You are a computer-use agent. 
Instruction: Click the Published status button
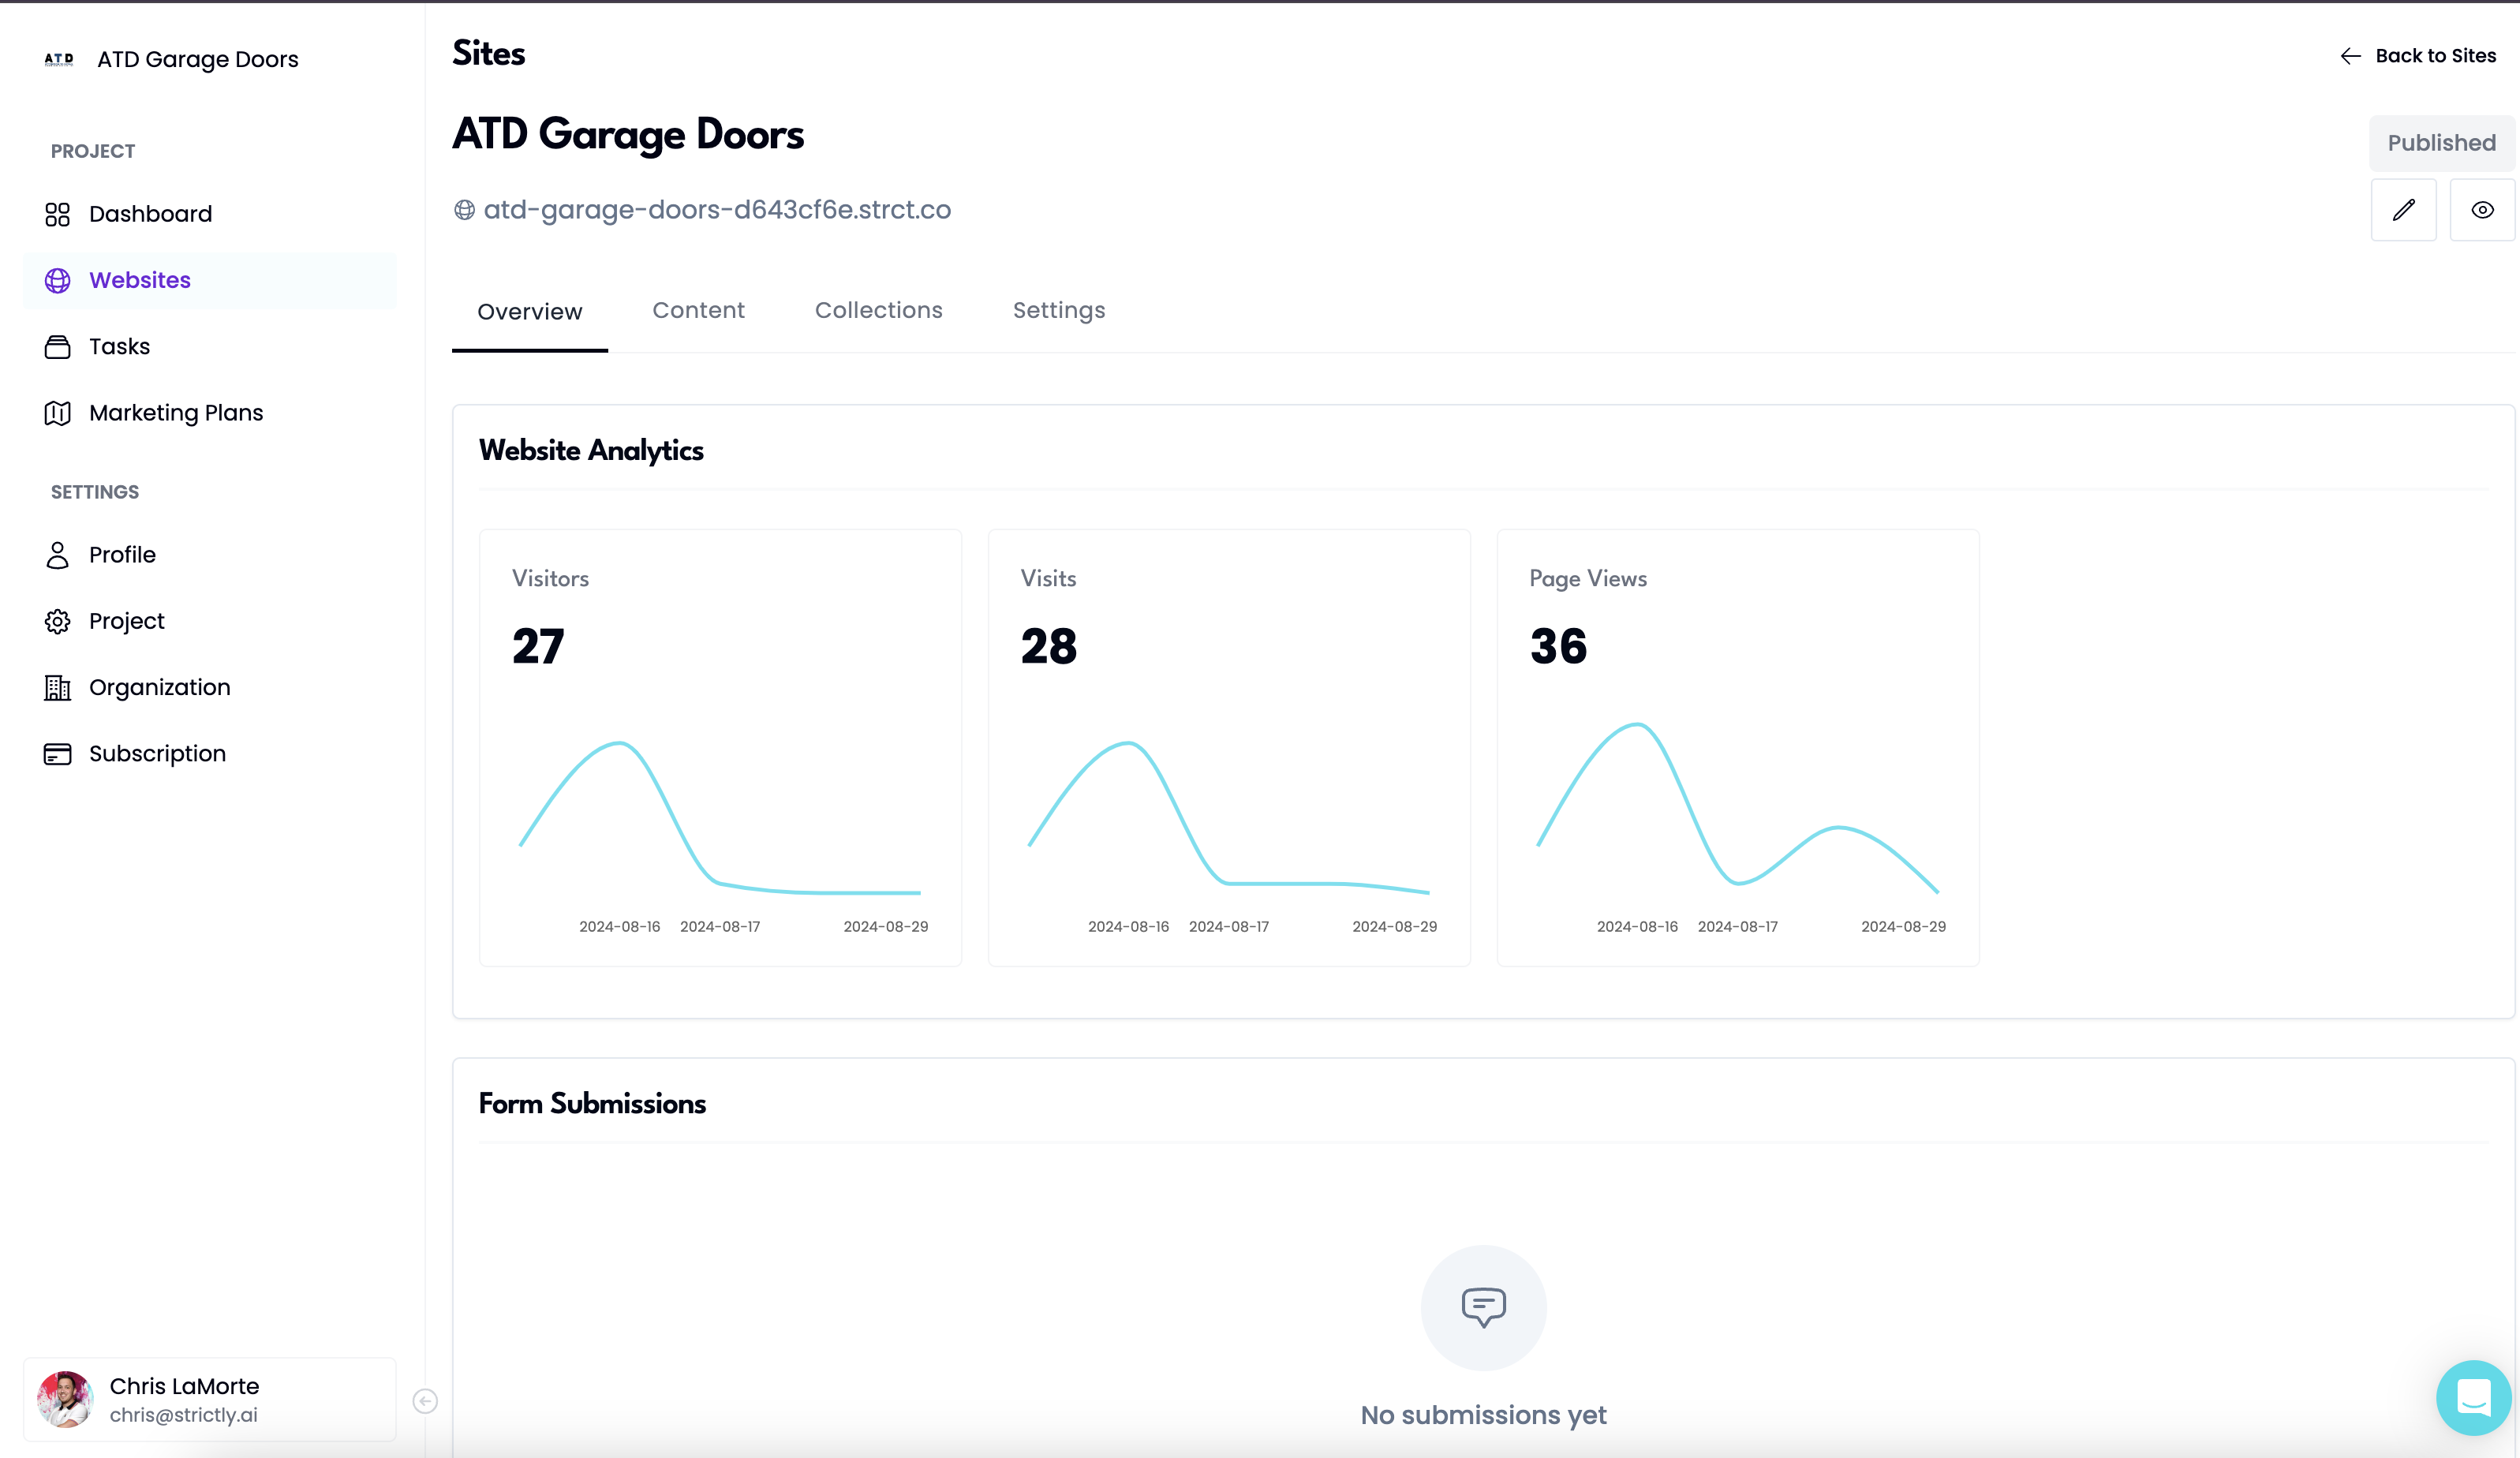(x=2441, y=143)
